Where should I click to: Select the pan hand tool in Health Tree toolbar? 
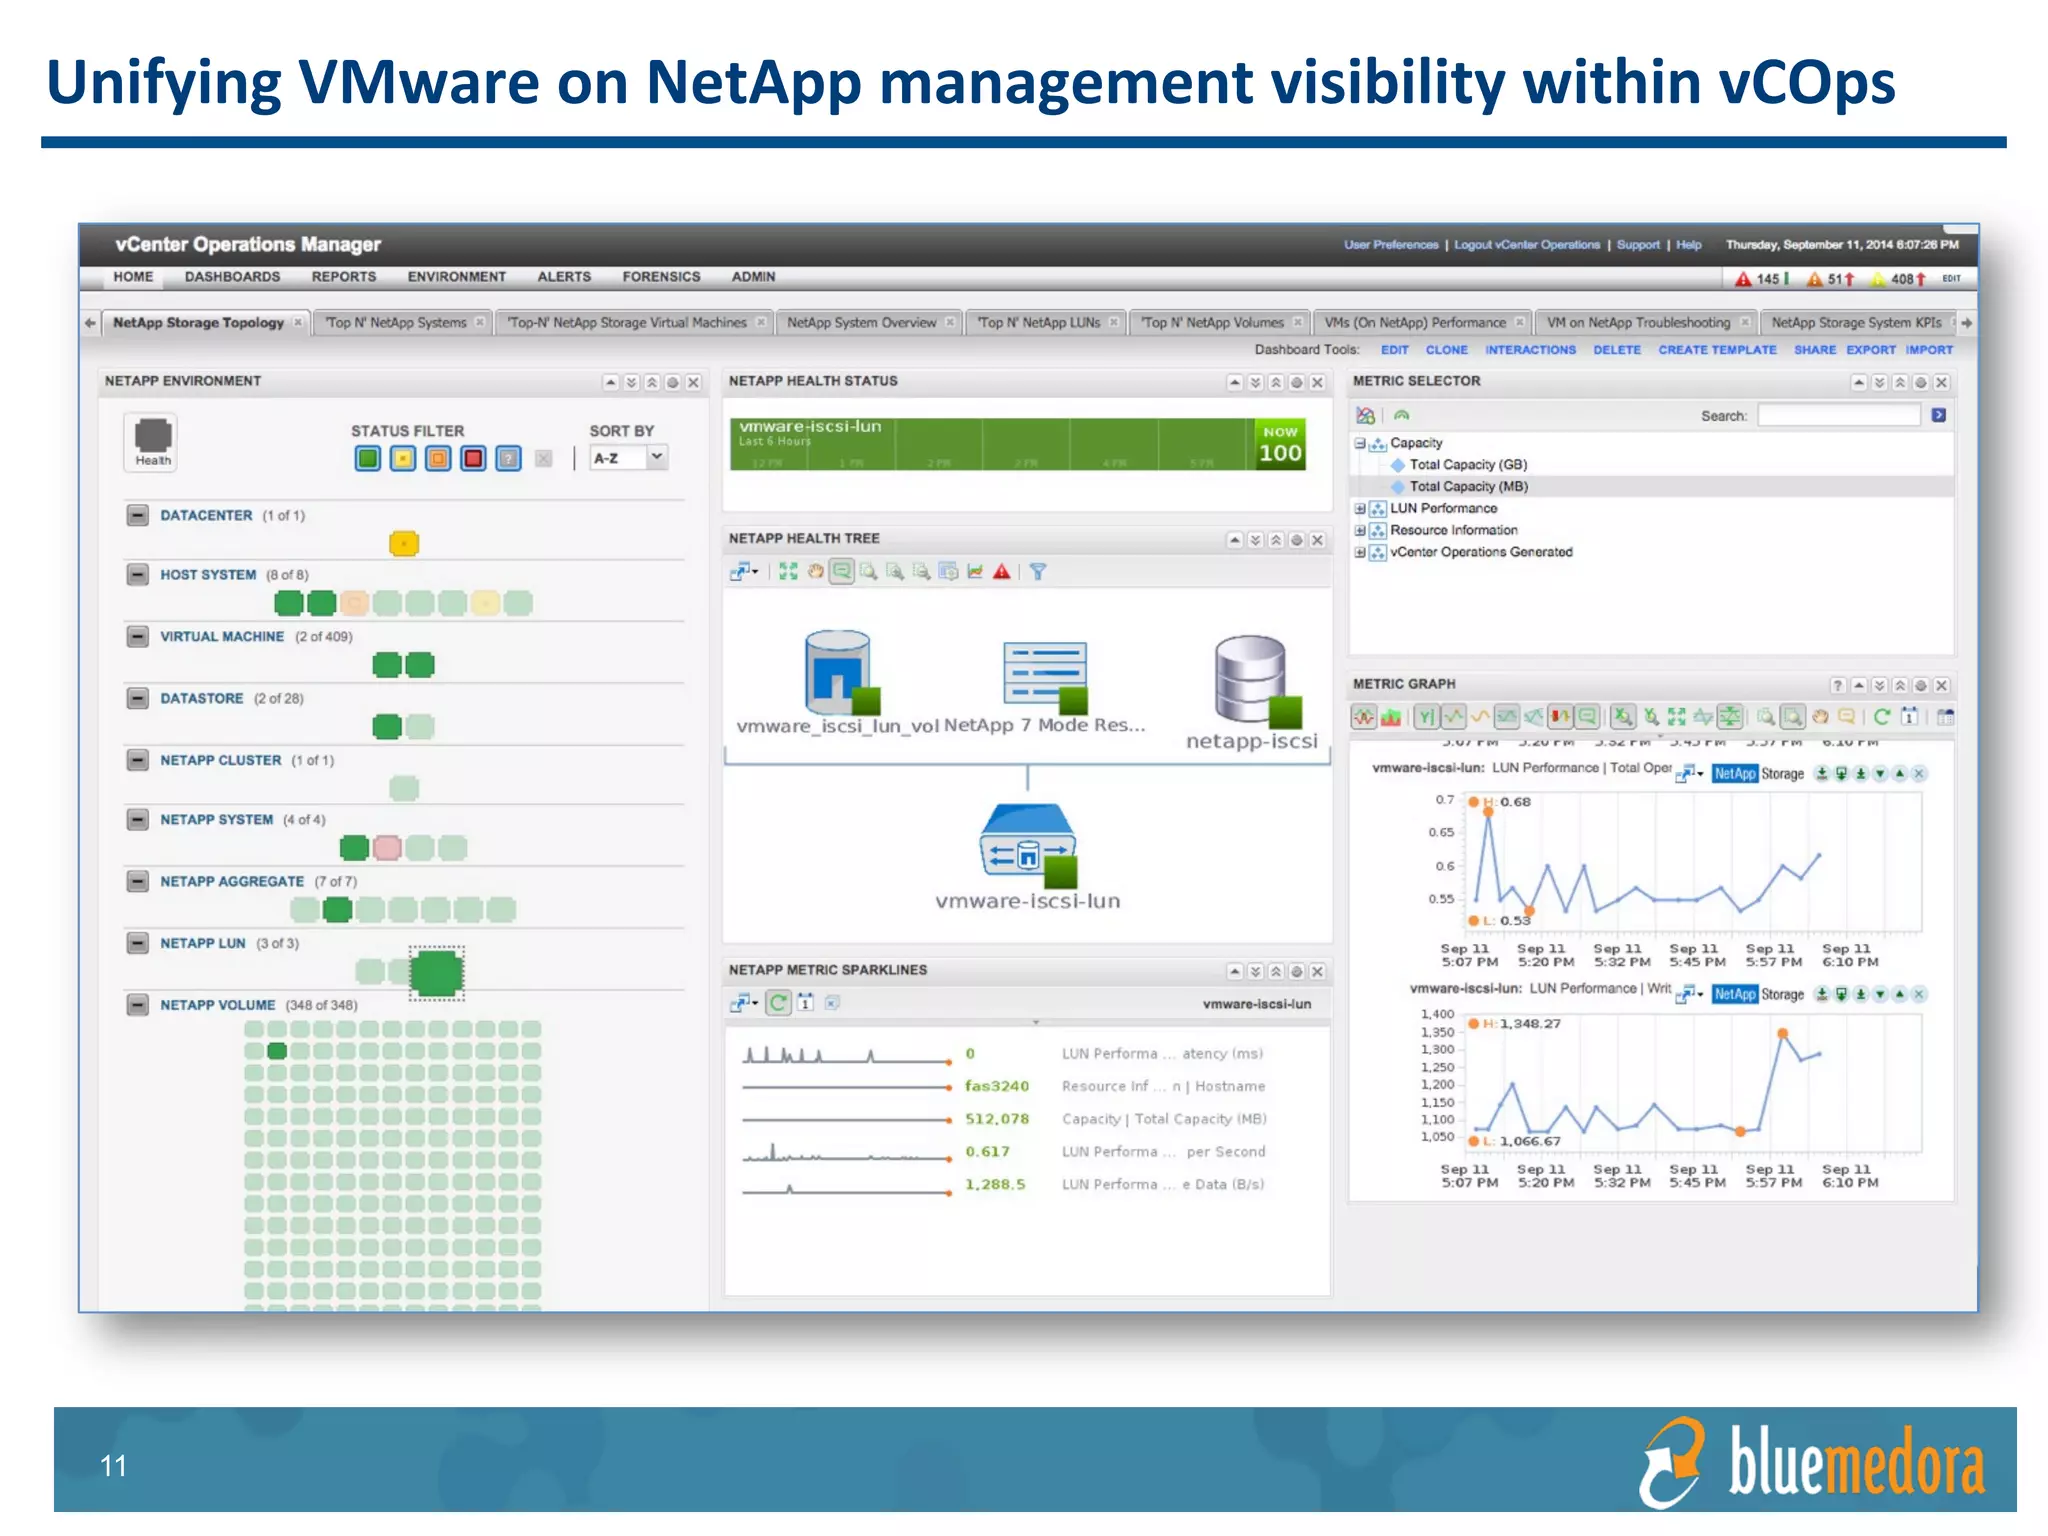pyautogui.click(x=815, y=571)
